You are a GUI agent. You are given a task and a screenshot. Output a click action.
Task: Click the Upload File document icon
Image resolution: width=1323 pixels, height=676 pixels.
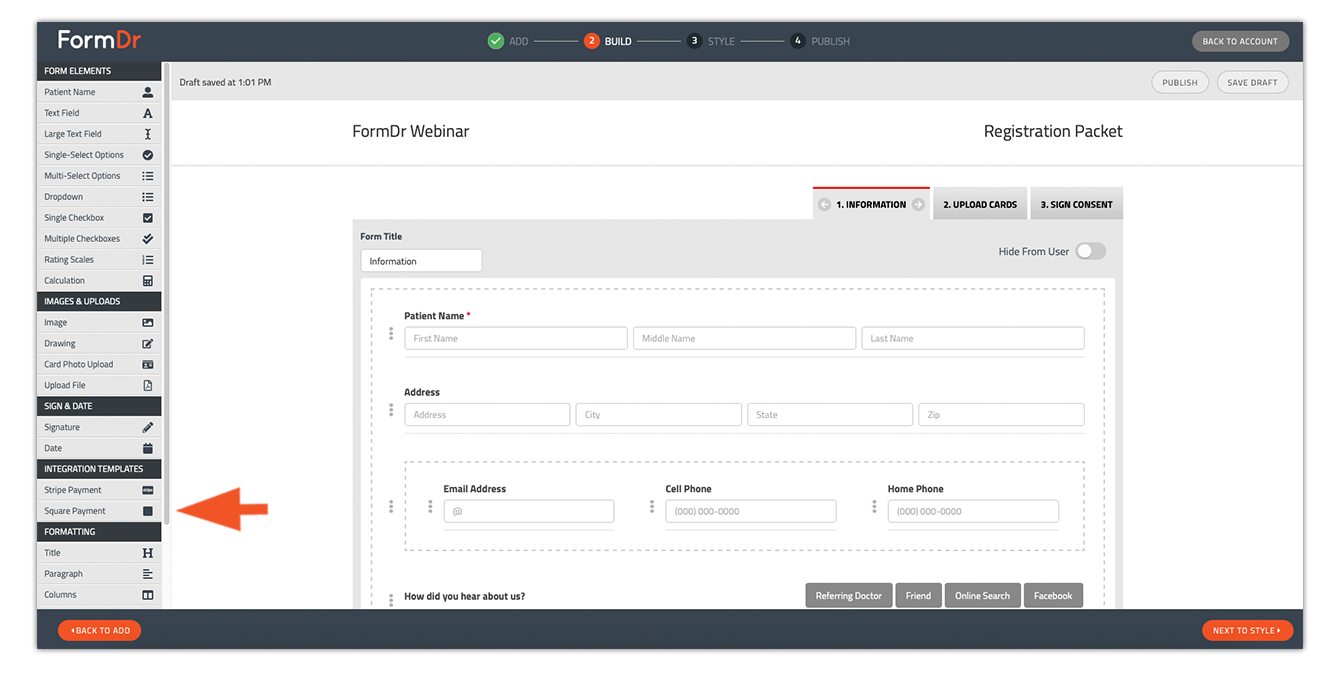pos(148,386)
